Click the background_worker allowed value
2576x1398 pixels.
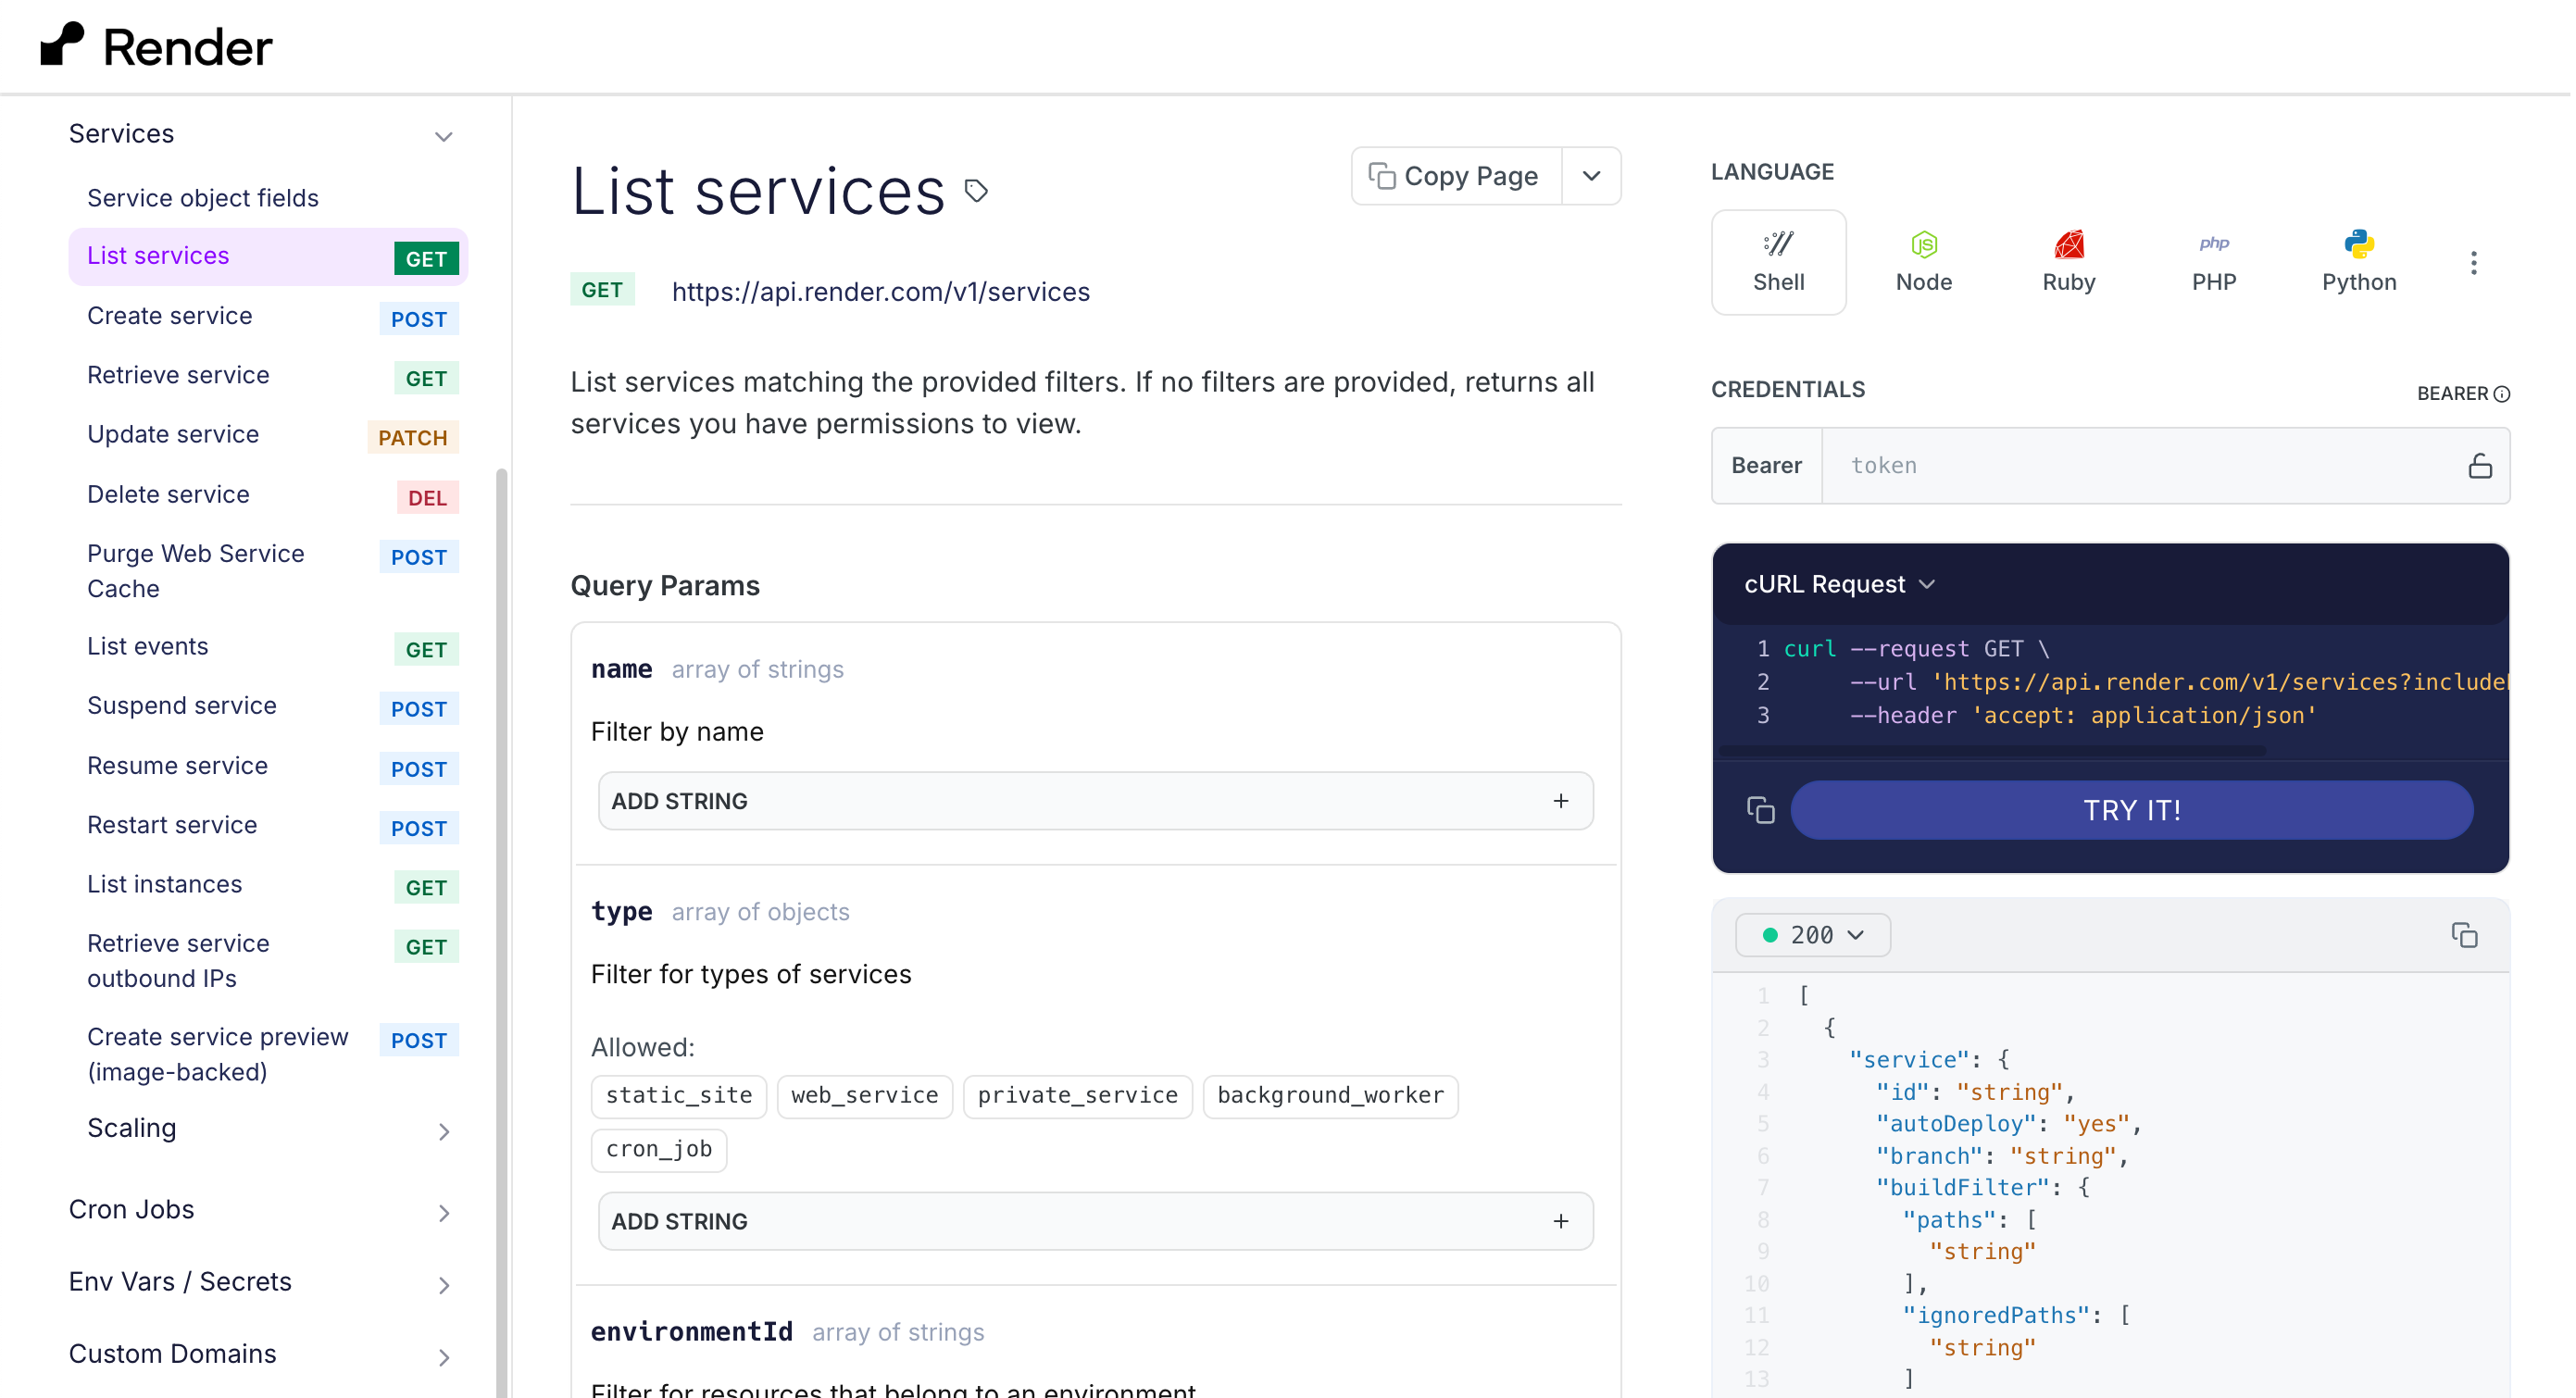[1332, 1097]
